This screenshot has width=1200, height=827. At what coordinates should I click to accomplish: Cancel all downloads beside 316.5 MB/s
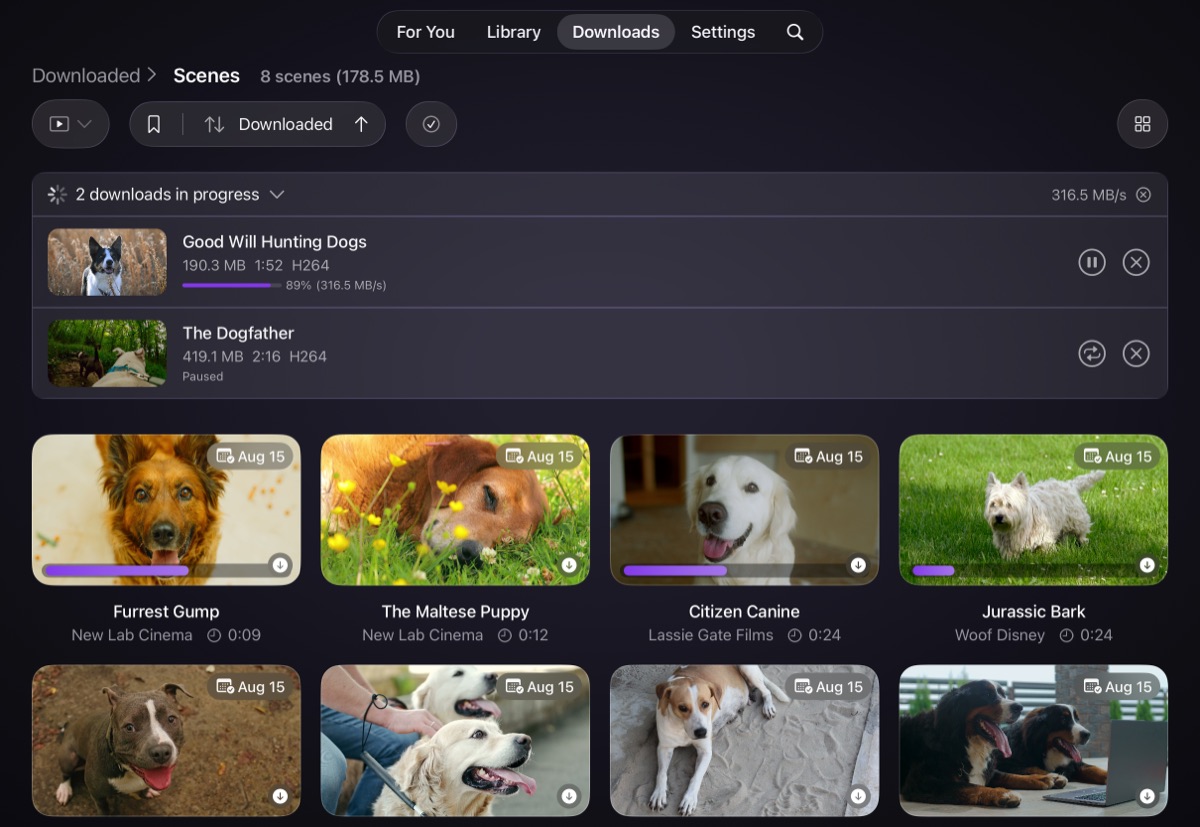point(1143,194)
